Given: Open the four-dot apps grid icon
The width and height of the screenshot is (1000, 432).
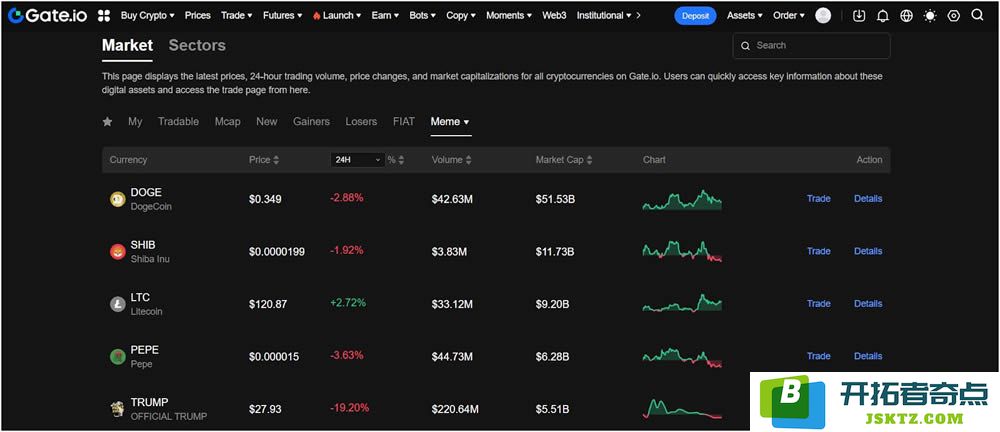Looking at the screenshot, I should pos(104,15).
